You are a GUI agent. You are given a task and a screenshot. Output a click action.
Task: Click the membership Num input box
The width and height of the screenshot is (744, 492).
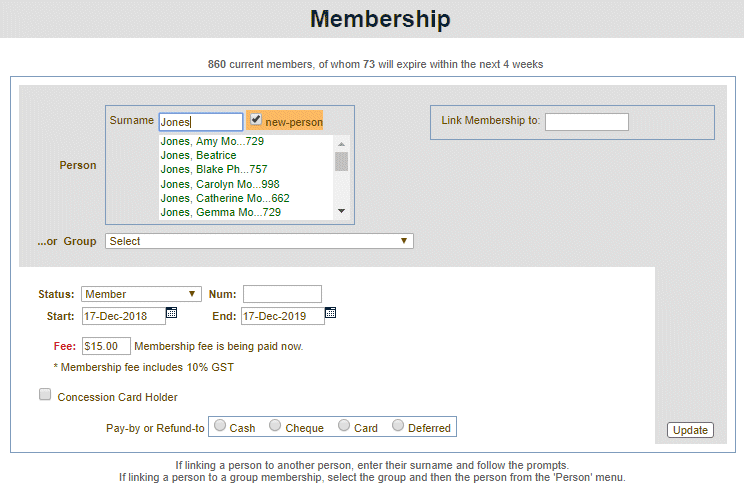tap(282, 294)
